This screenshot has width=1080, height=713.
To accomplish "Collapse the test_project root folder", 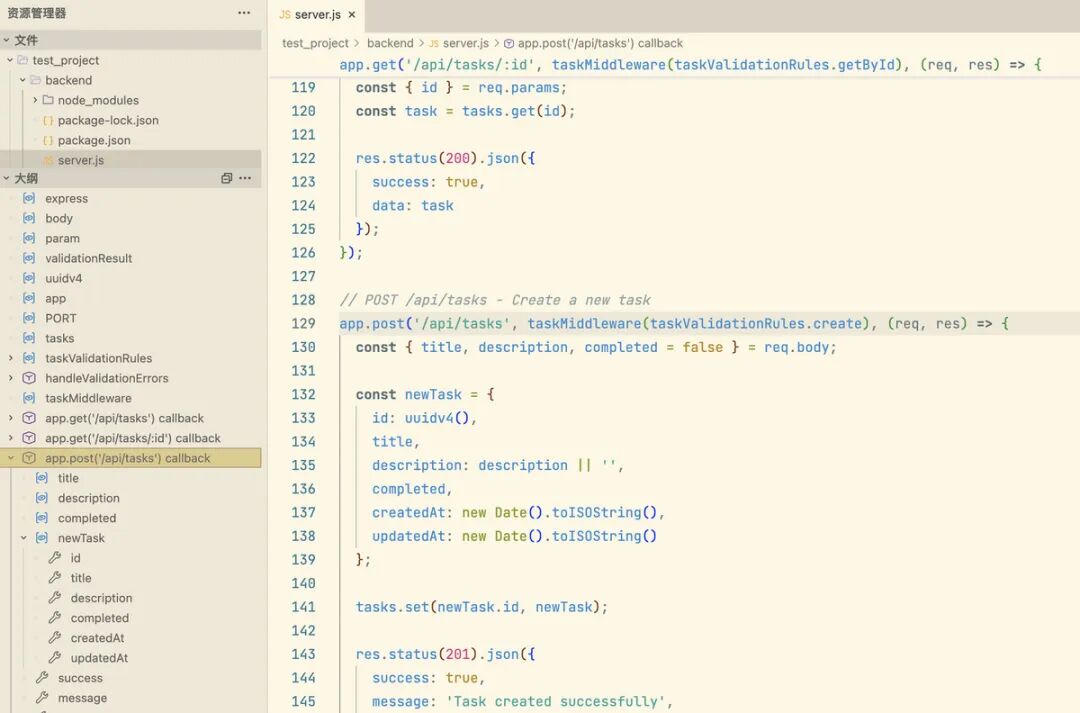I will click(10, 60).
